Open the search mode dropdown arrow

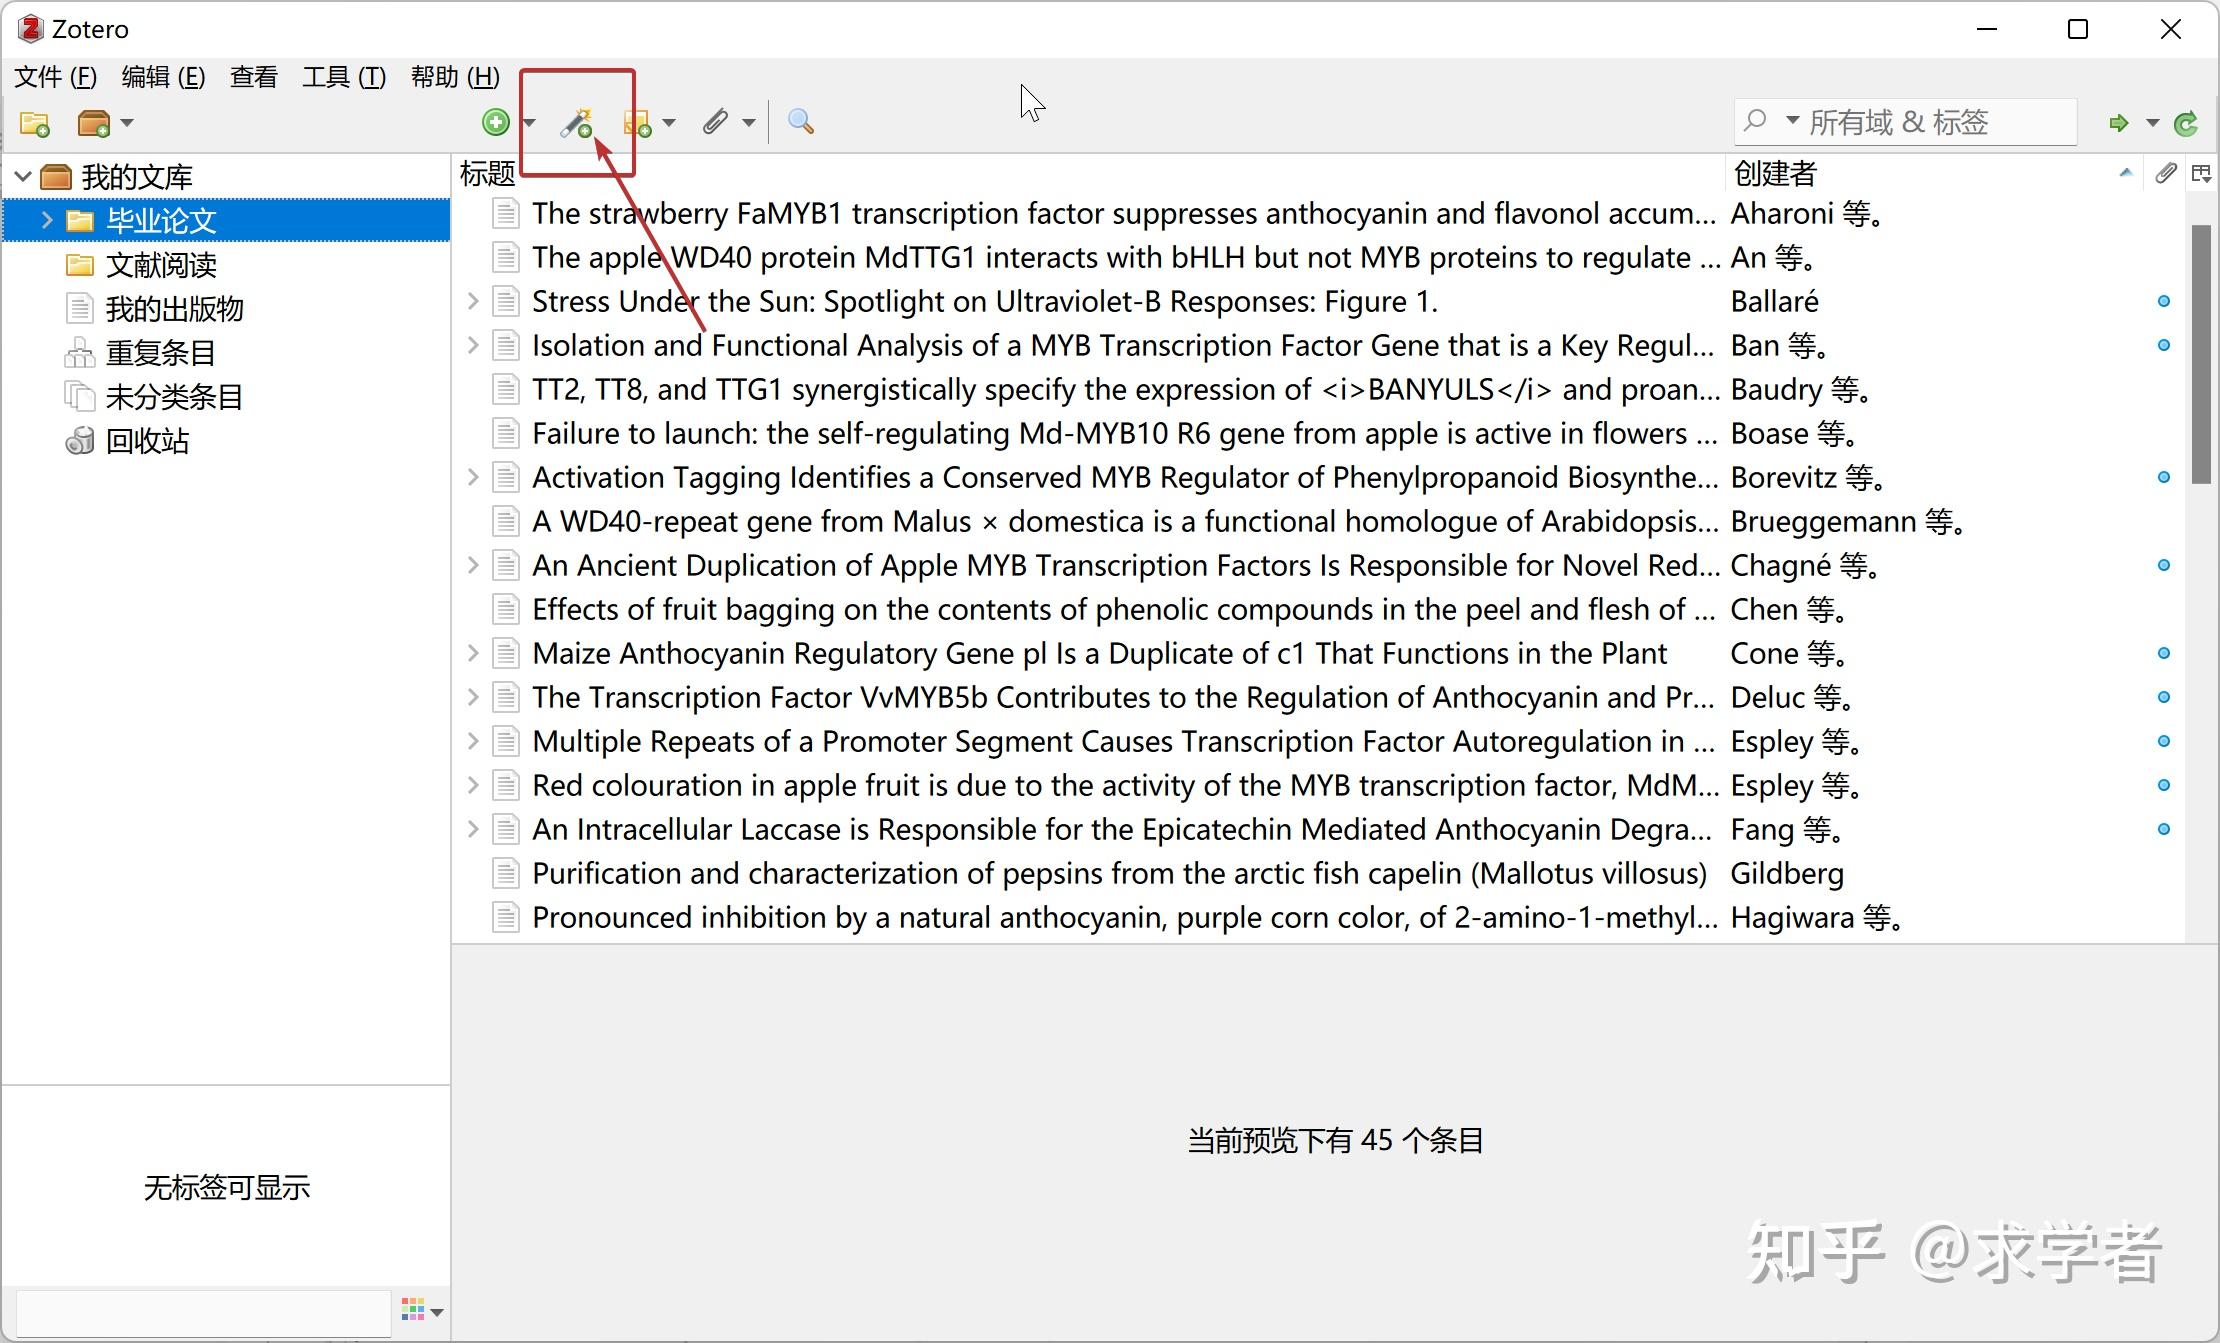point(1792,121)
